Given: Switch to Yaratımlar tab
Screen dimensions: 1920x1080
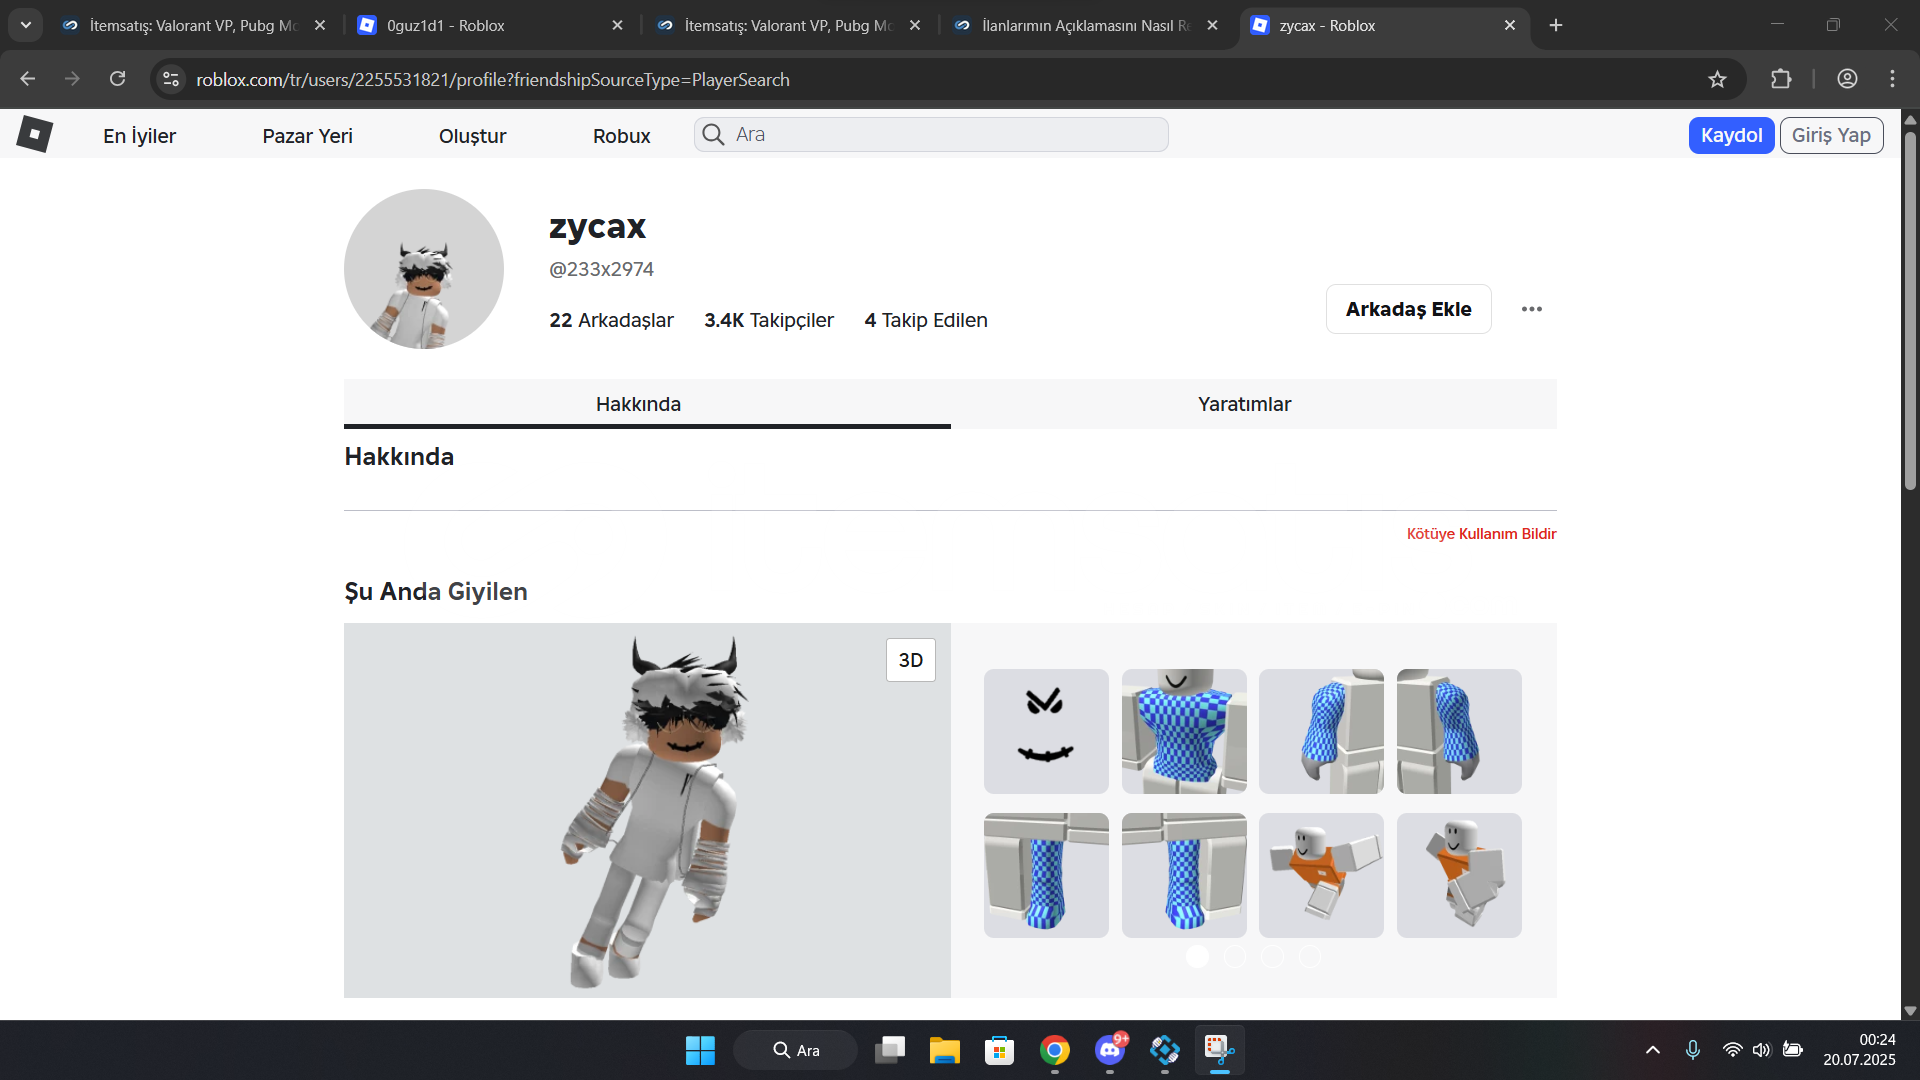Looking at the screenshot, I should click(x=1254, y=404).
